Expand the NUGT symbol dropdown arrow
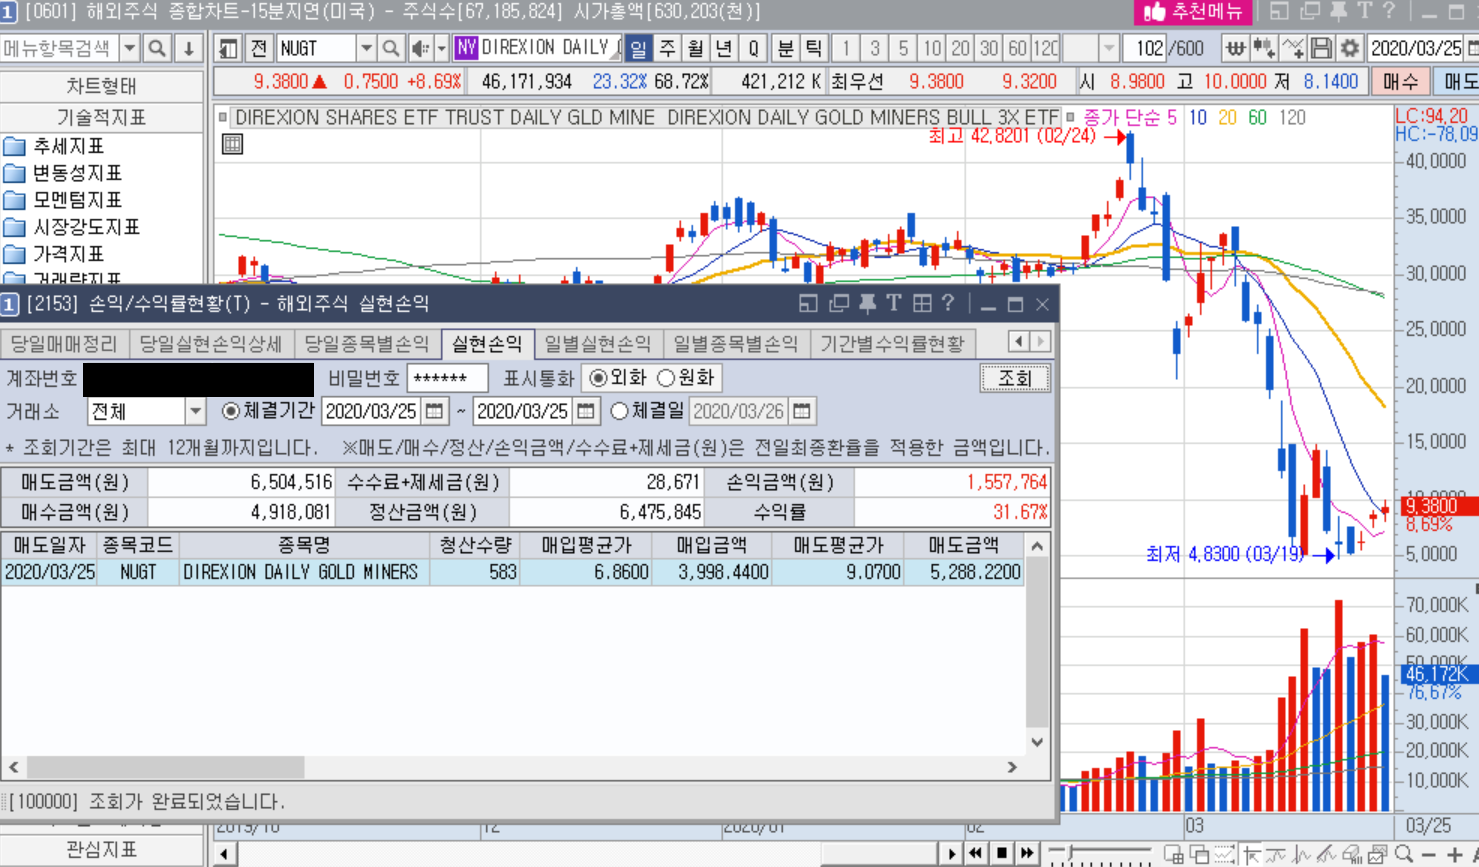 pyautogui.click(x=366, y=48)
